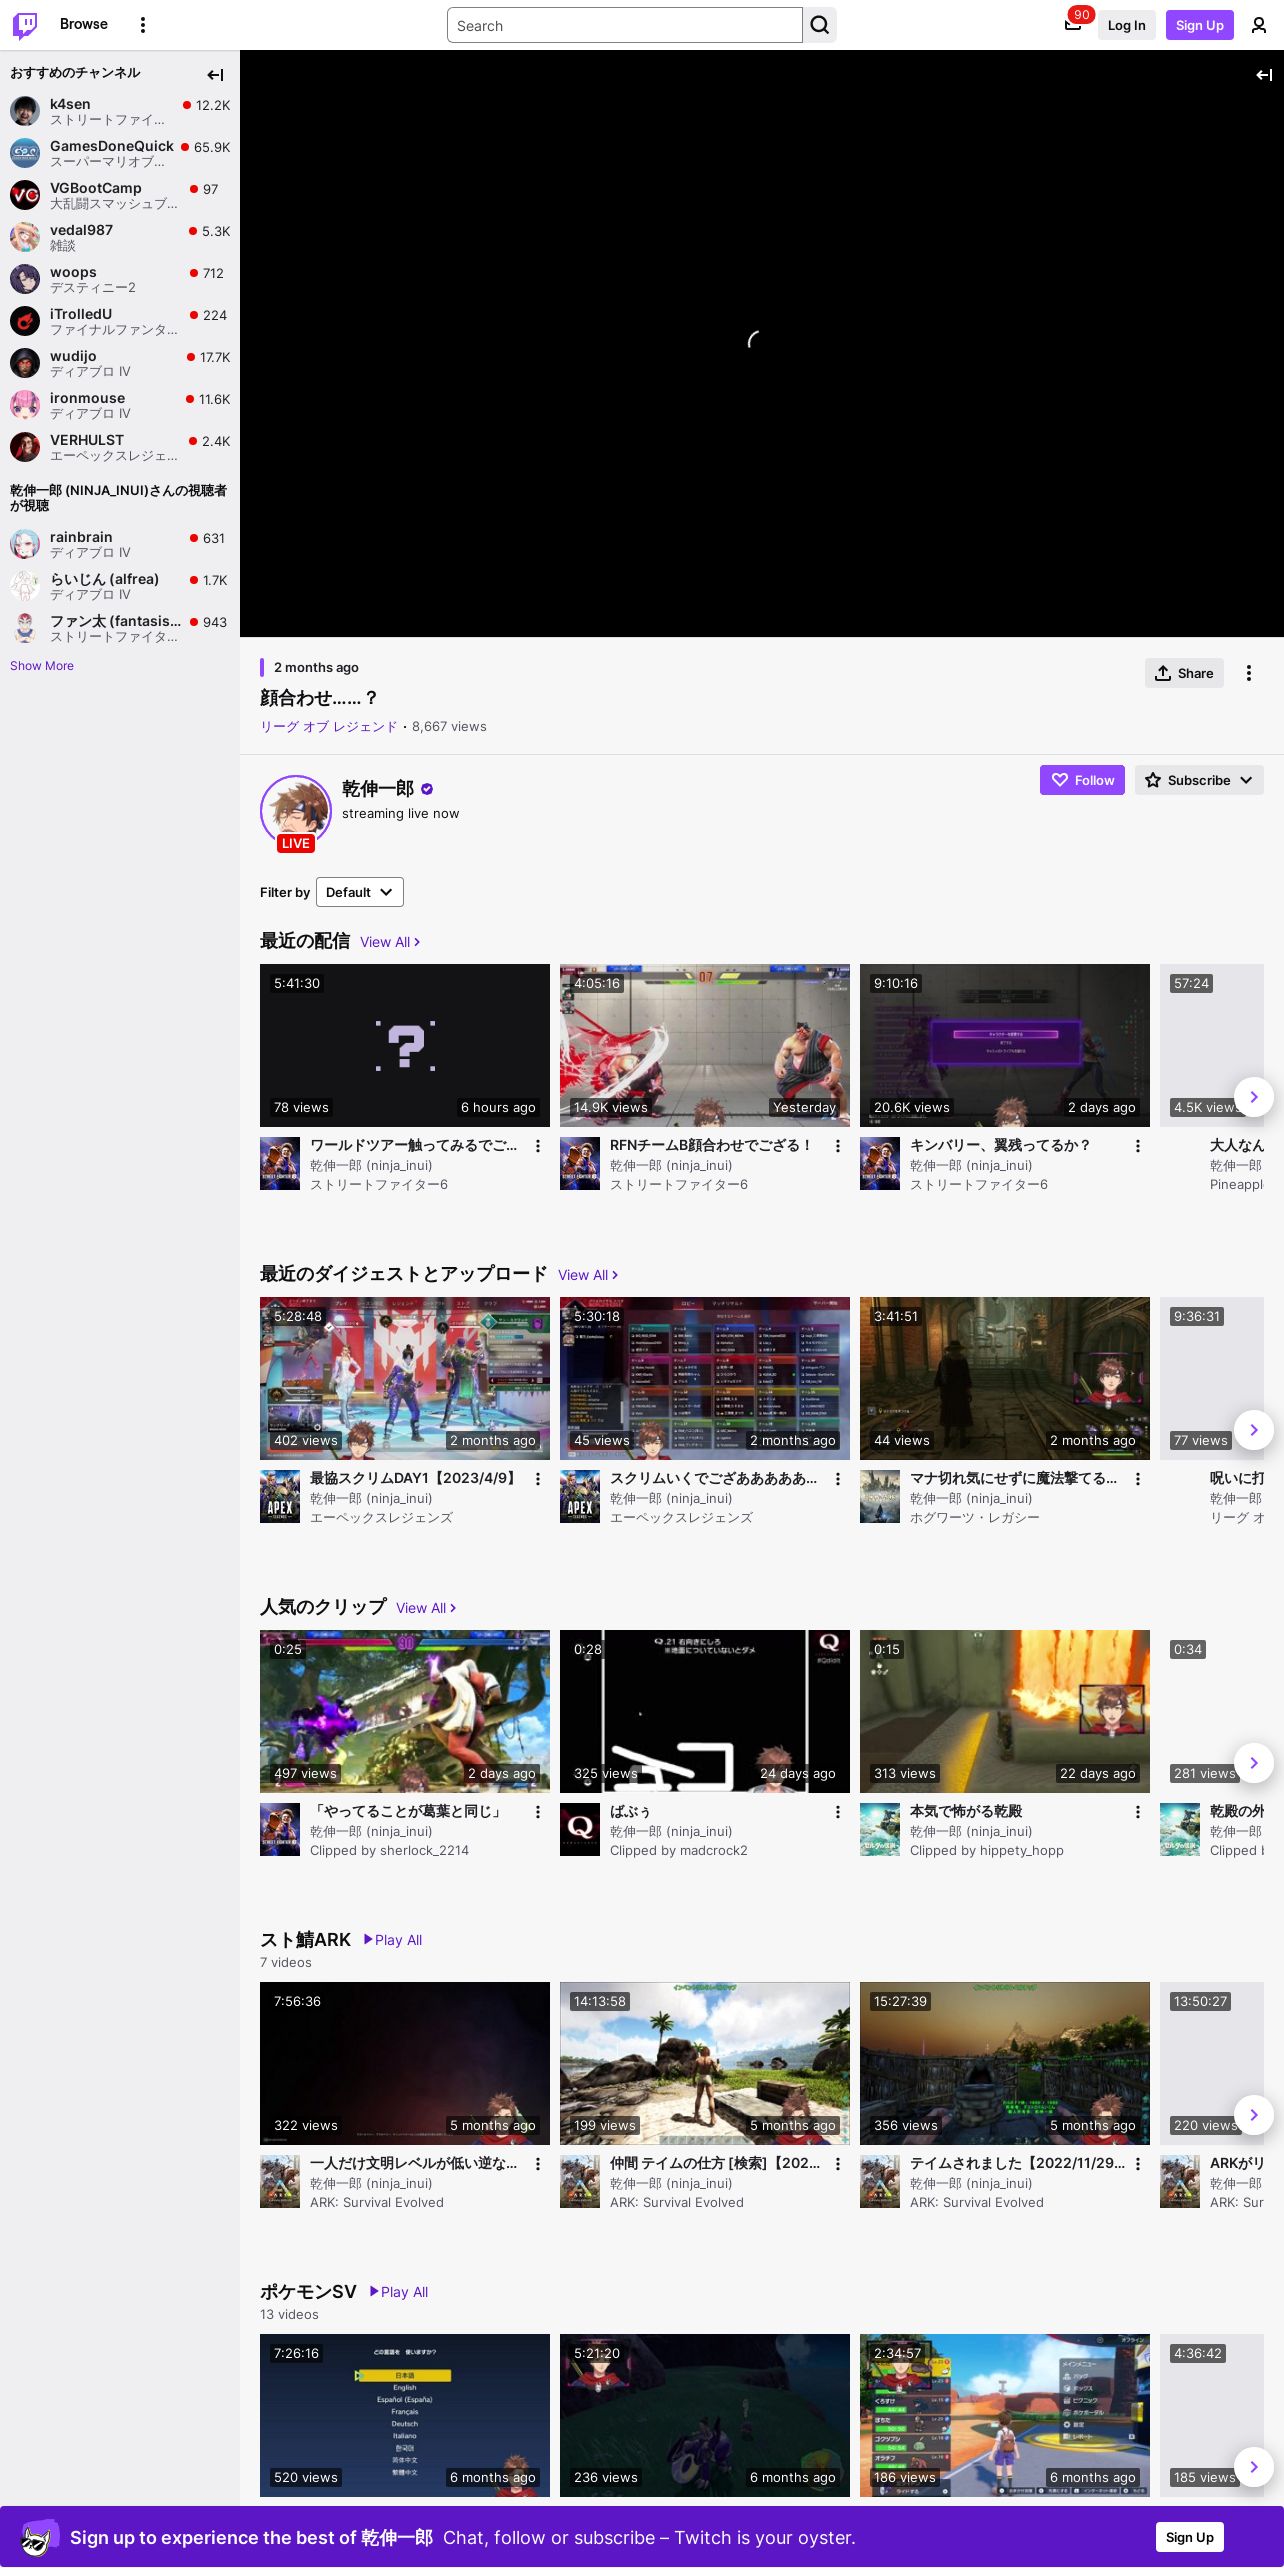Show next videos in 最近の配信 row

(x=1254, y=1097)
